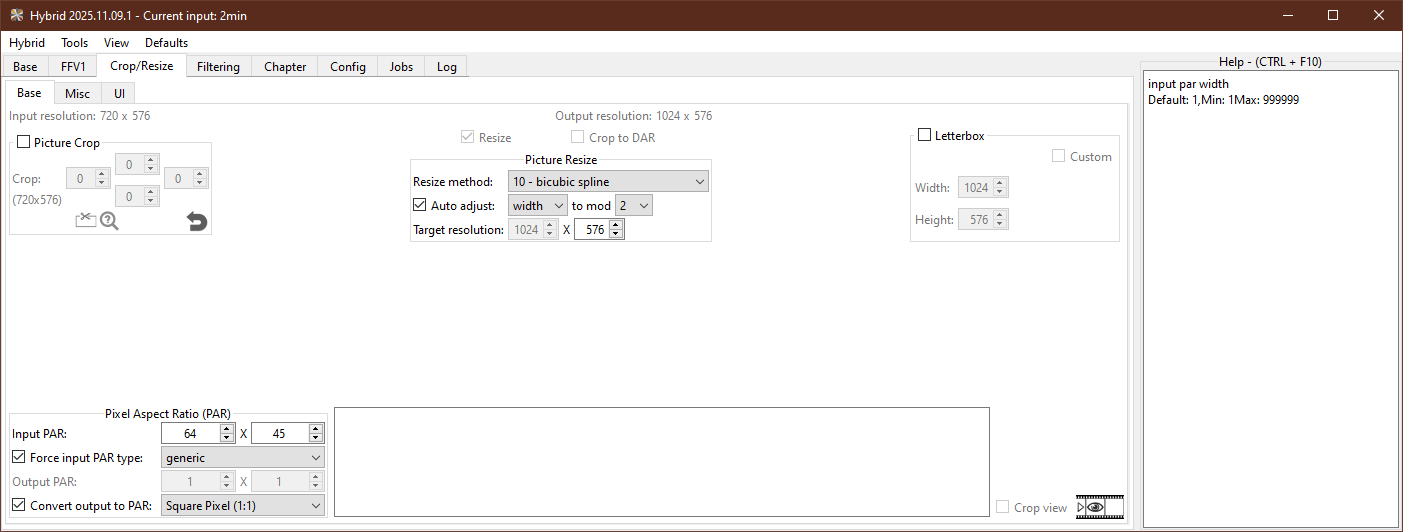
Task: Click the crop magnifier question-mark icon
Action: tap(109, 221)
